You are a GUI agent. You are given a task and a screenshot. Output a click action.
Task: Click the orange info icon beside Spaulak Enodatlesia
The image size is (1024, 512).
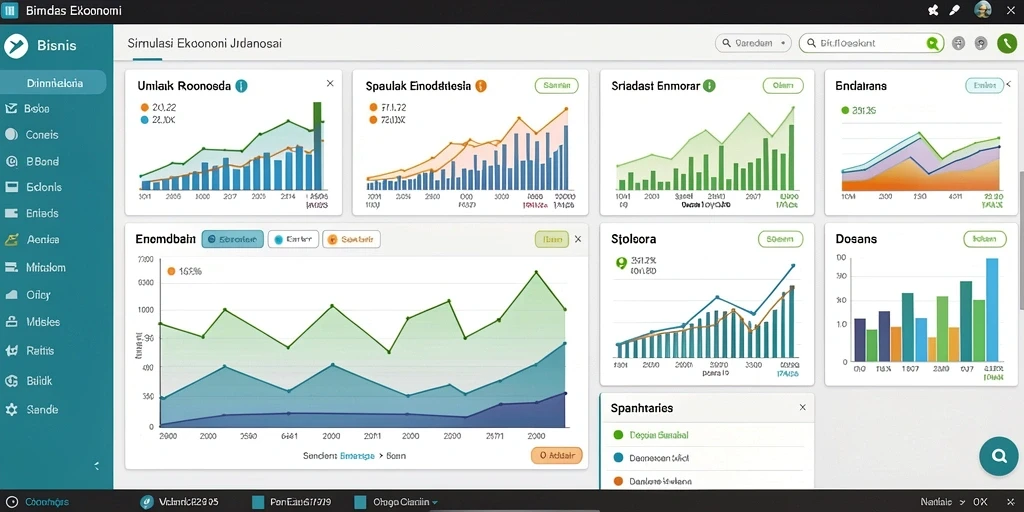coord(481,86)
